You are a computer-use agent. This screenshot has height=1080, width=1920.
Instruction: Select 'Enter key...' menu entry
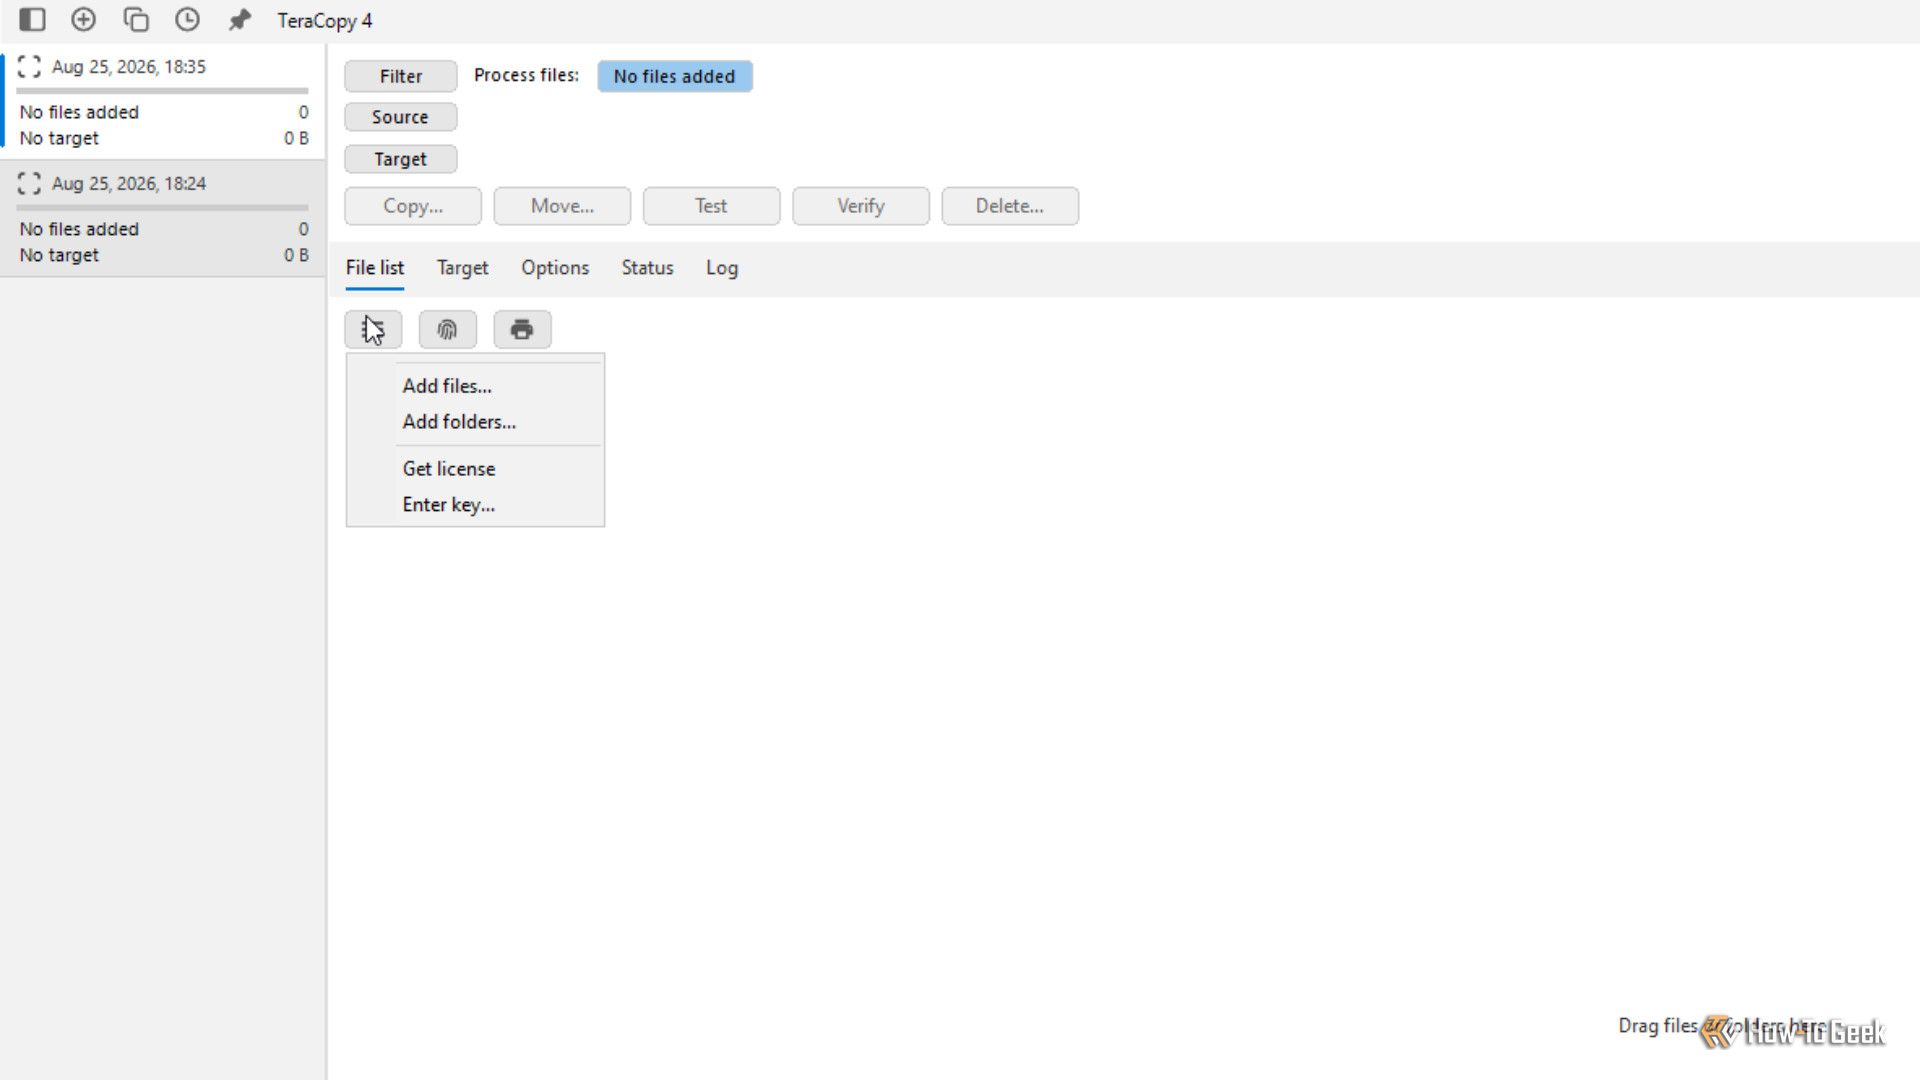[x=475, y=505]
